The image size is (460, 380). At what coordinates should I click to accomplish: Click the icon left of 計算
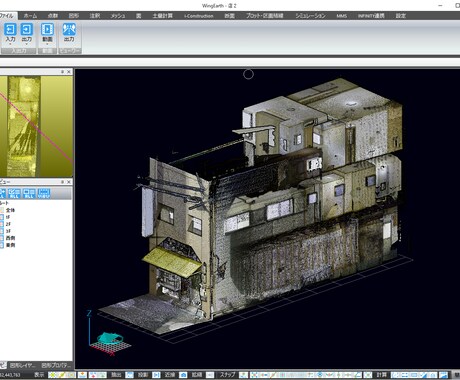pos(368,375)
